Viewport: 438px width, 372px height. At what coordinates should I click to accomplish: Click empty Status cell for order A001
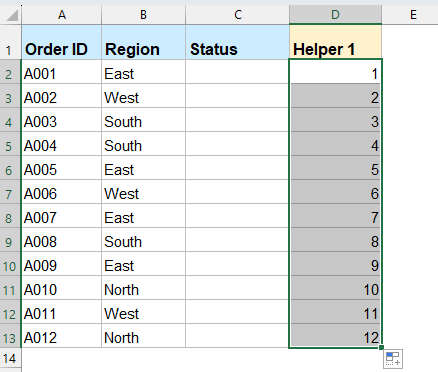click(x=237, y=72)
